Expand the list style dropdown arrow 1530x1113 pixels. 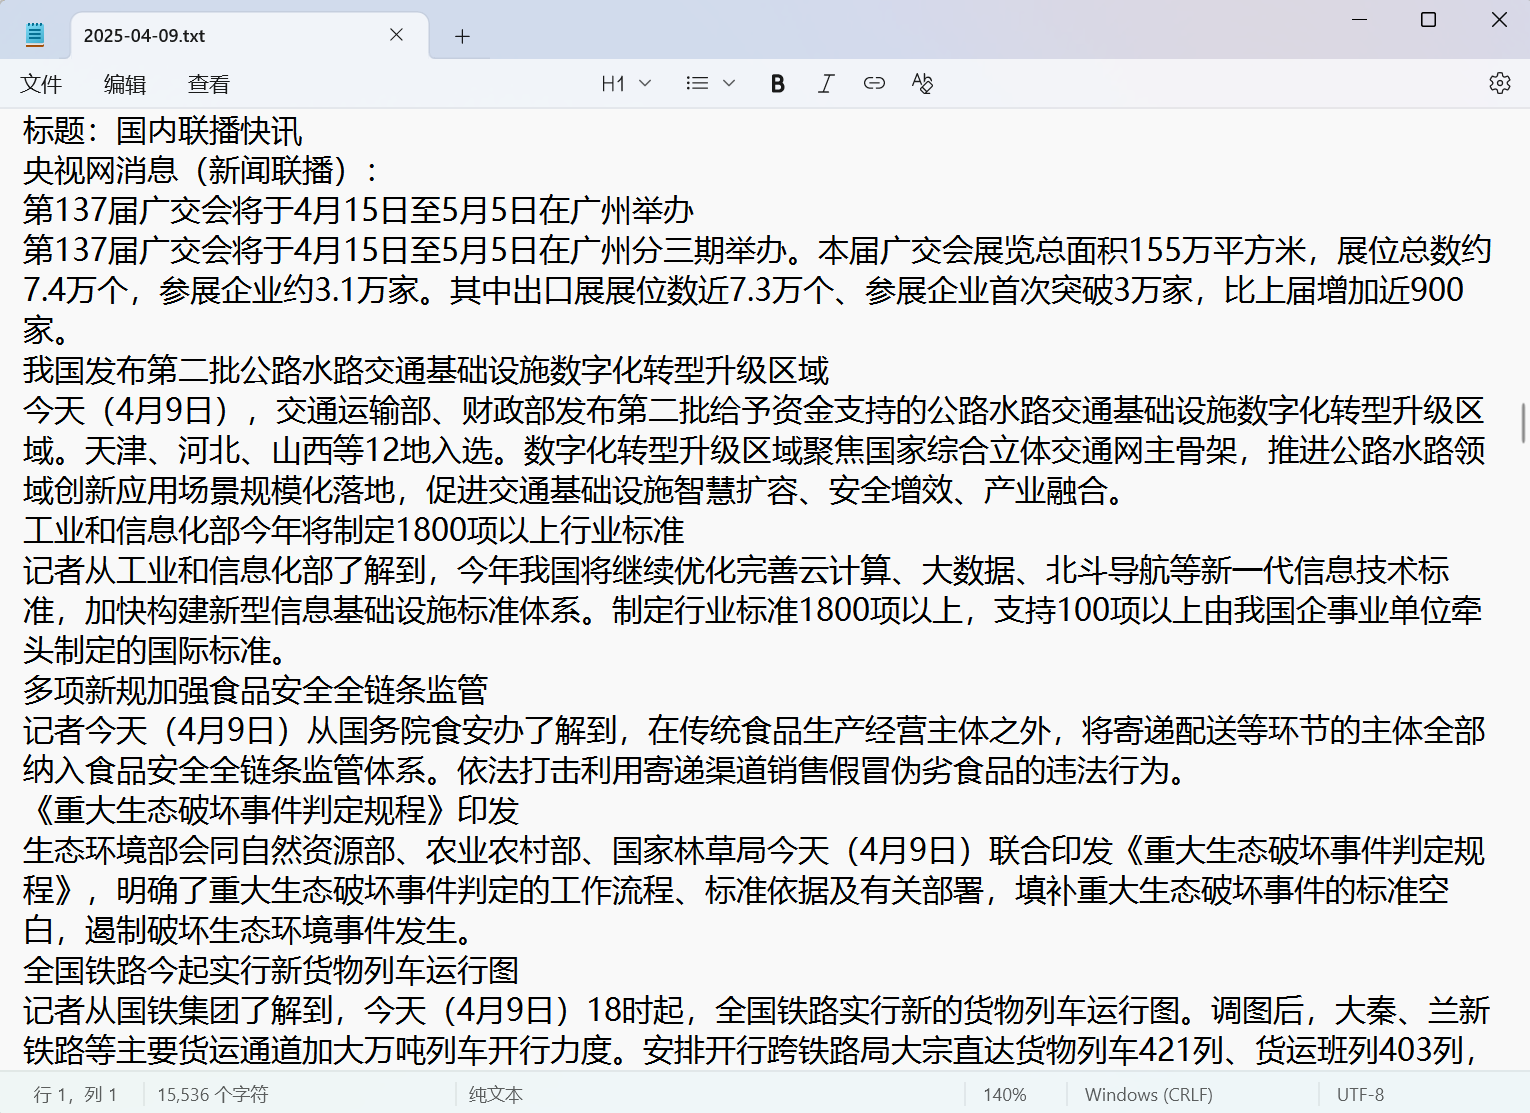tap(729, 84)
